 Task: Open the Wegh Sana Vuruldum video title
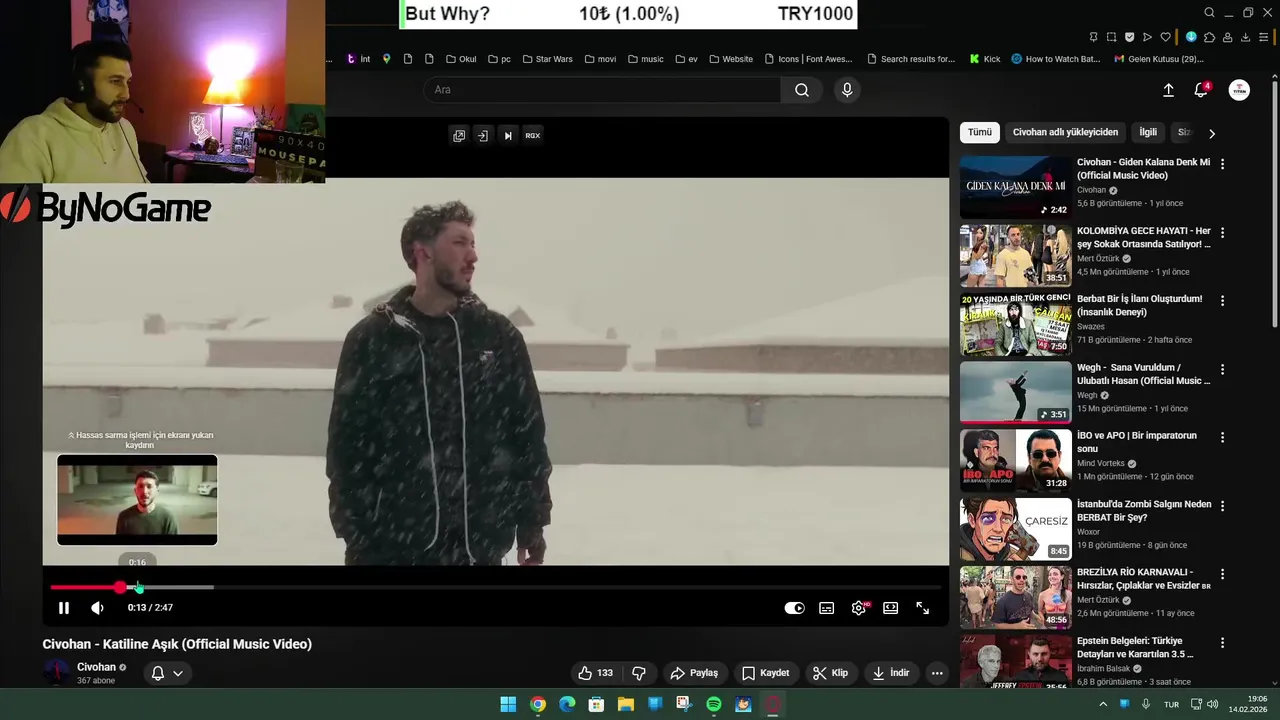point(1143,374)
